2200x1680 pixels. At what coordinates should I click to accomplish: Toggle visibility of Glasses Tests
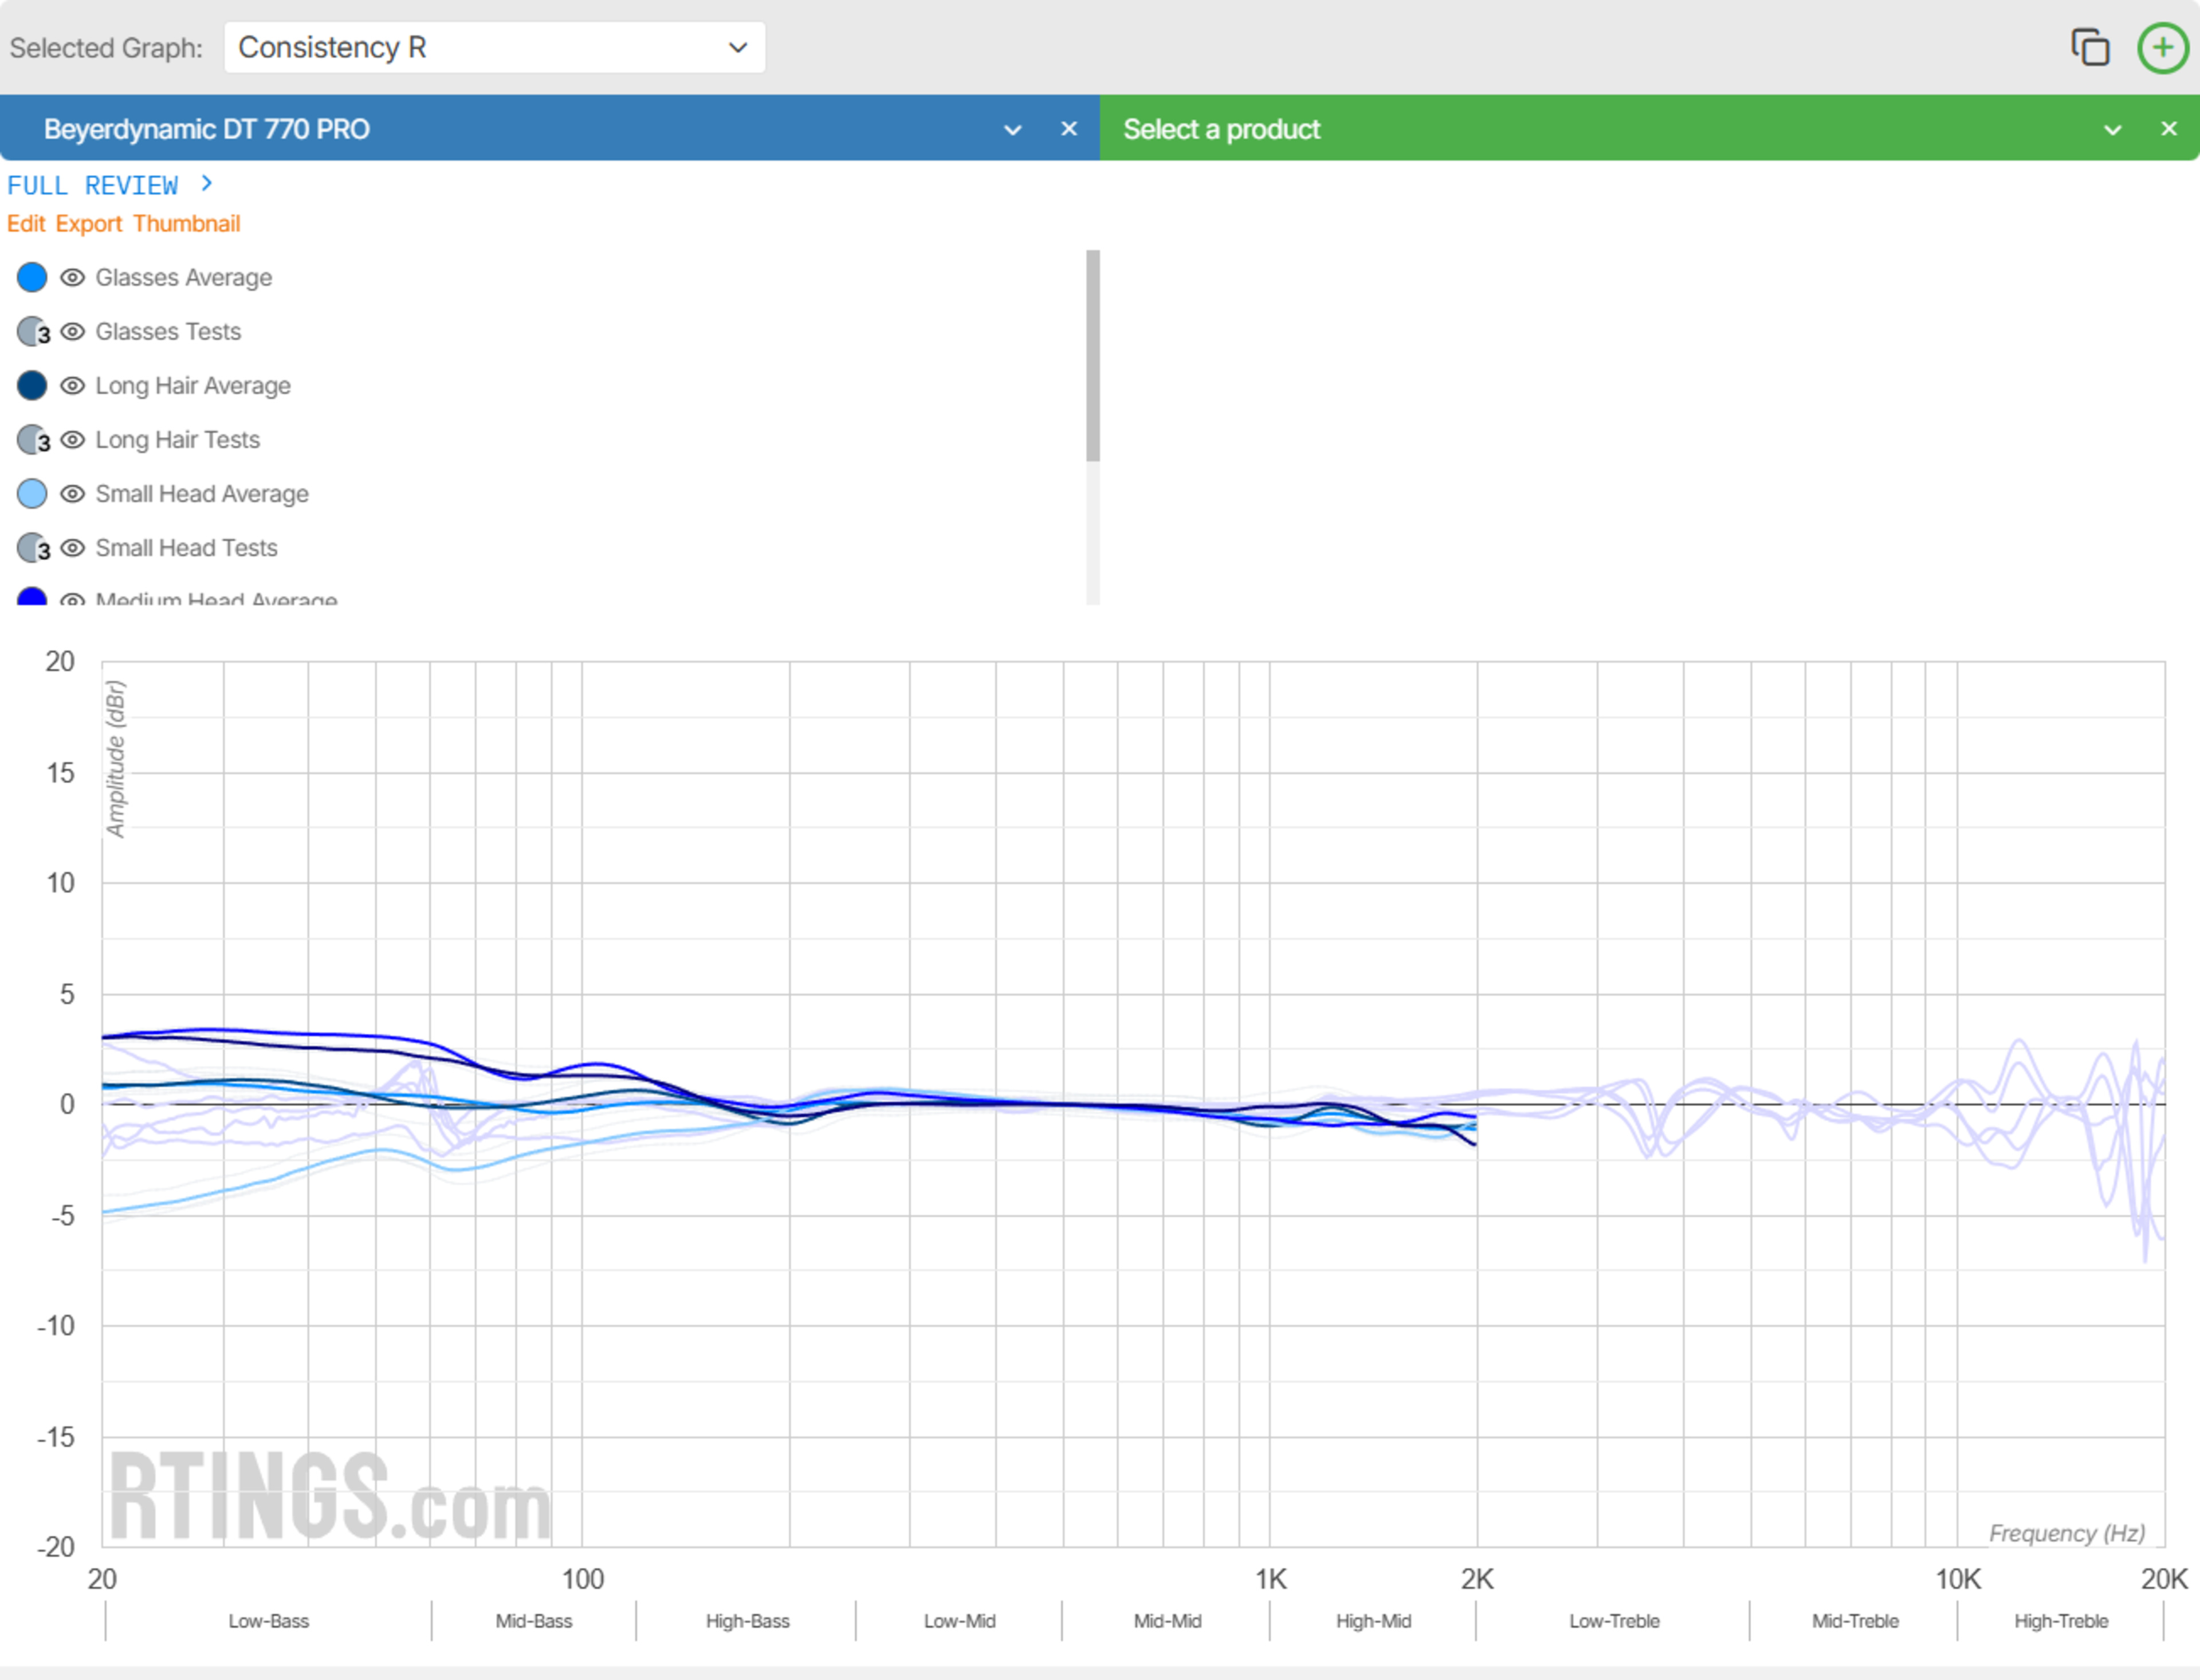72,331
